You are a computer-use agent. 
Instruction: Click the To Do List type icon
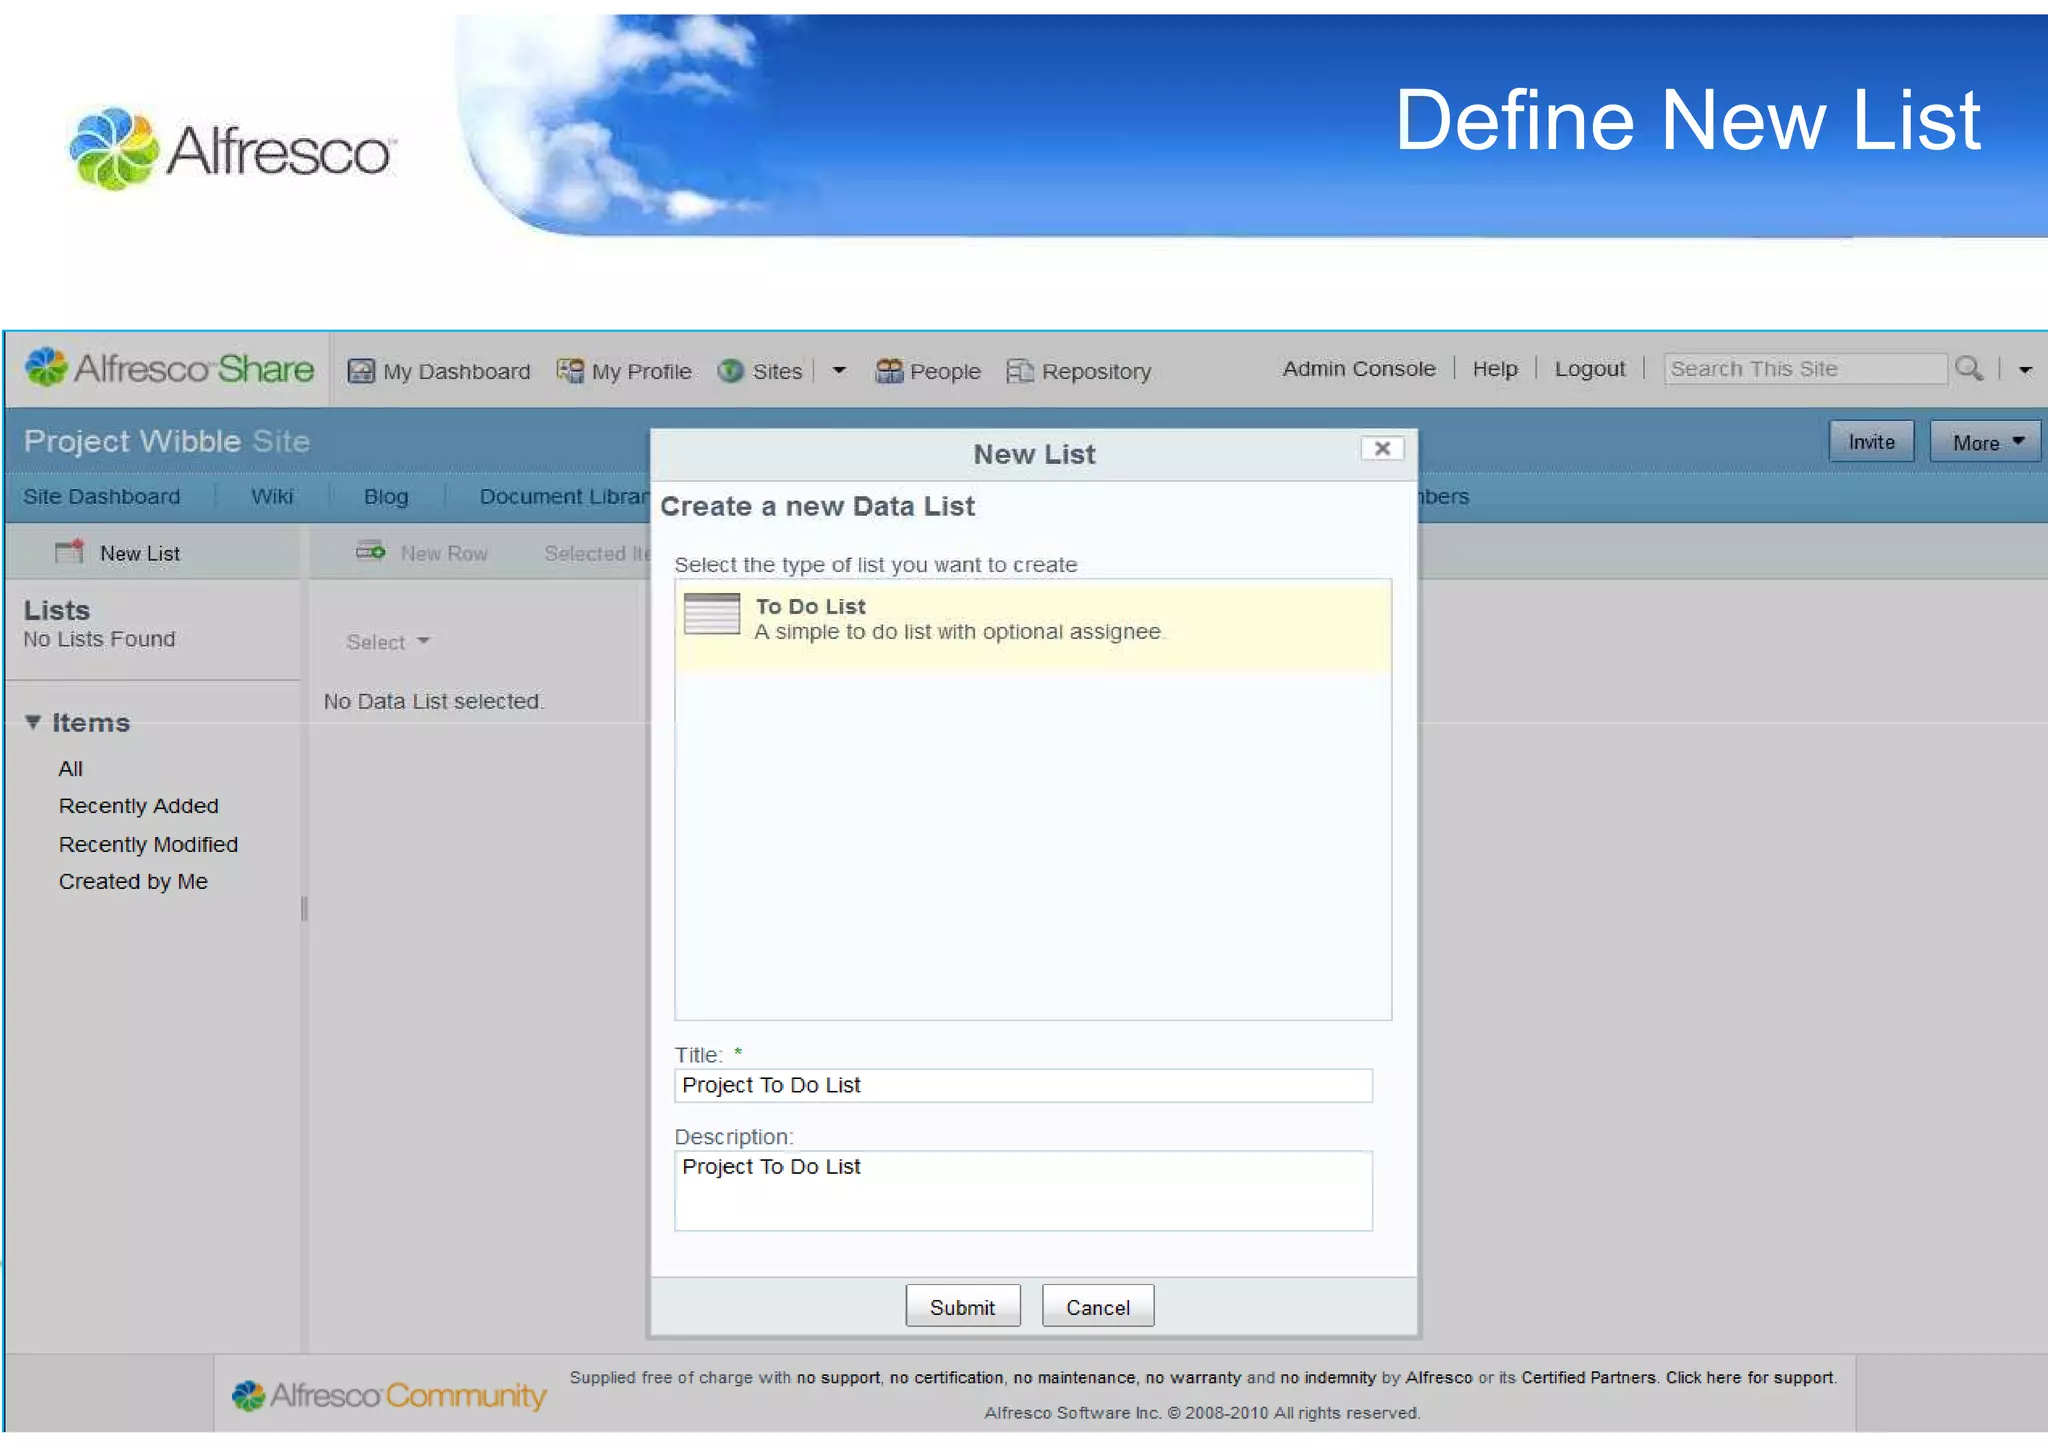(x=712, y=614)
